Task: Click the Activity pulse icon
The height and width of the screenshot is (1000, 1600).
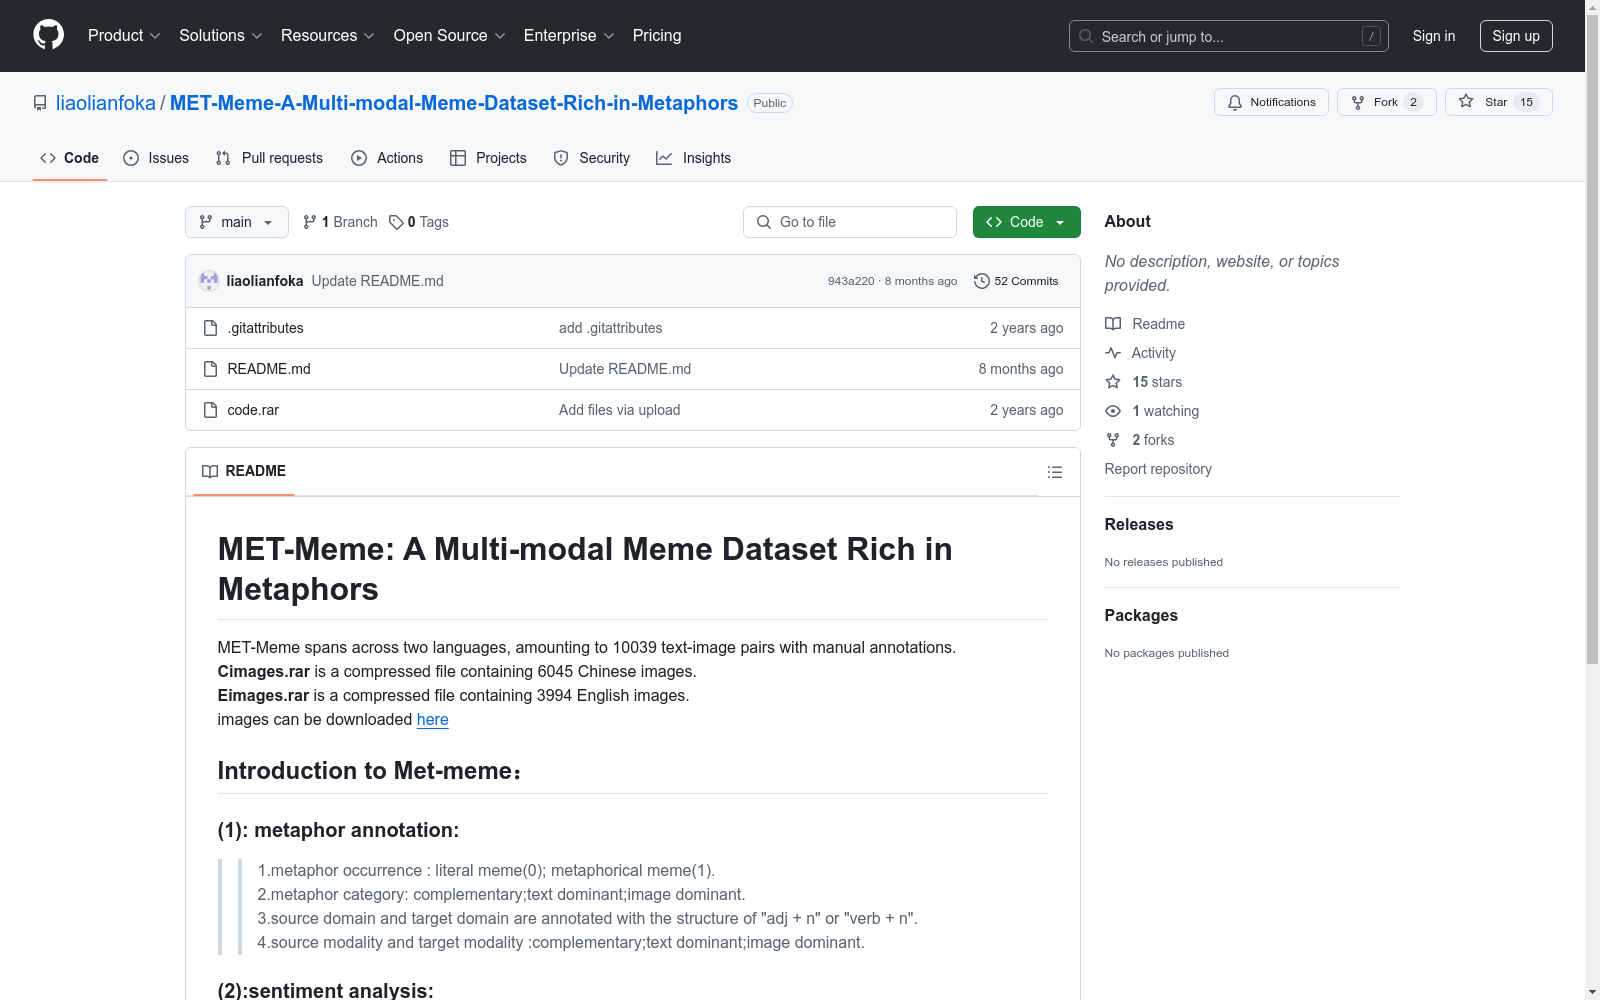Action: click(1113, 353)
